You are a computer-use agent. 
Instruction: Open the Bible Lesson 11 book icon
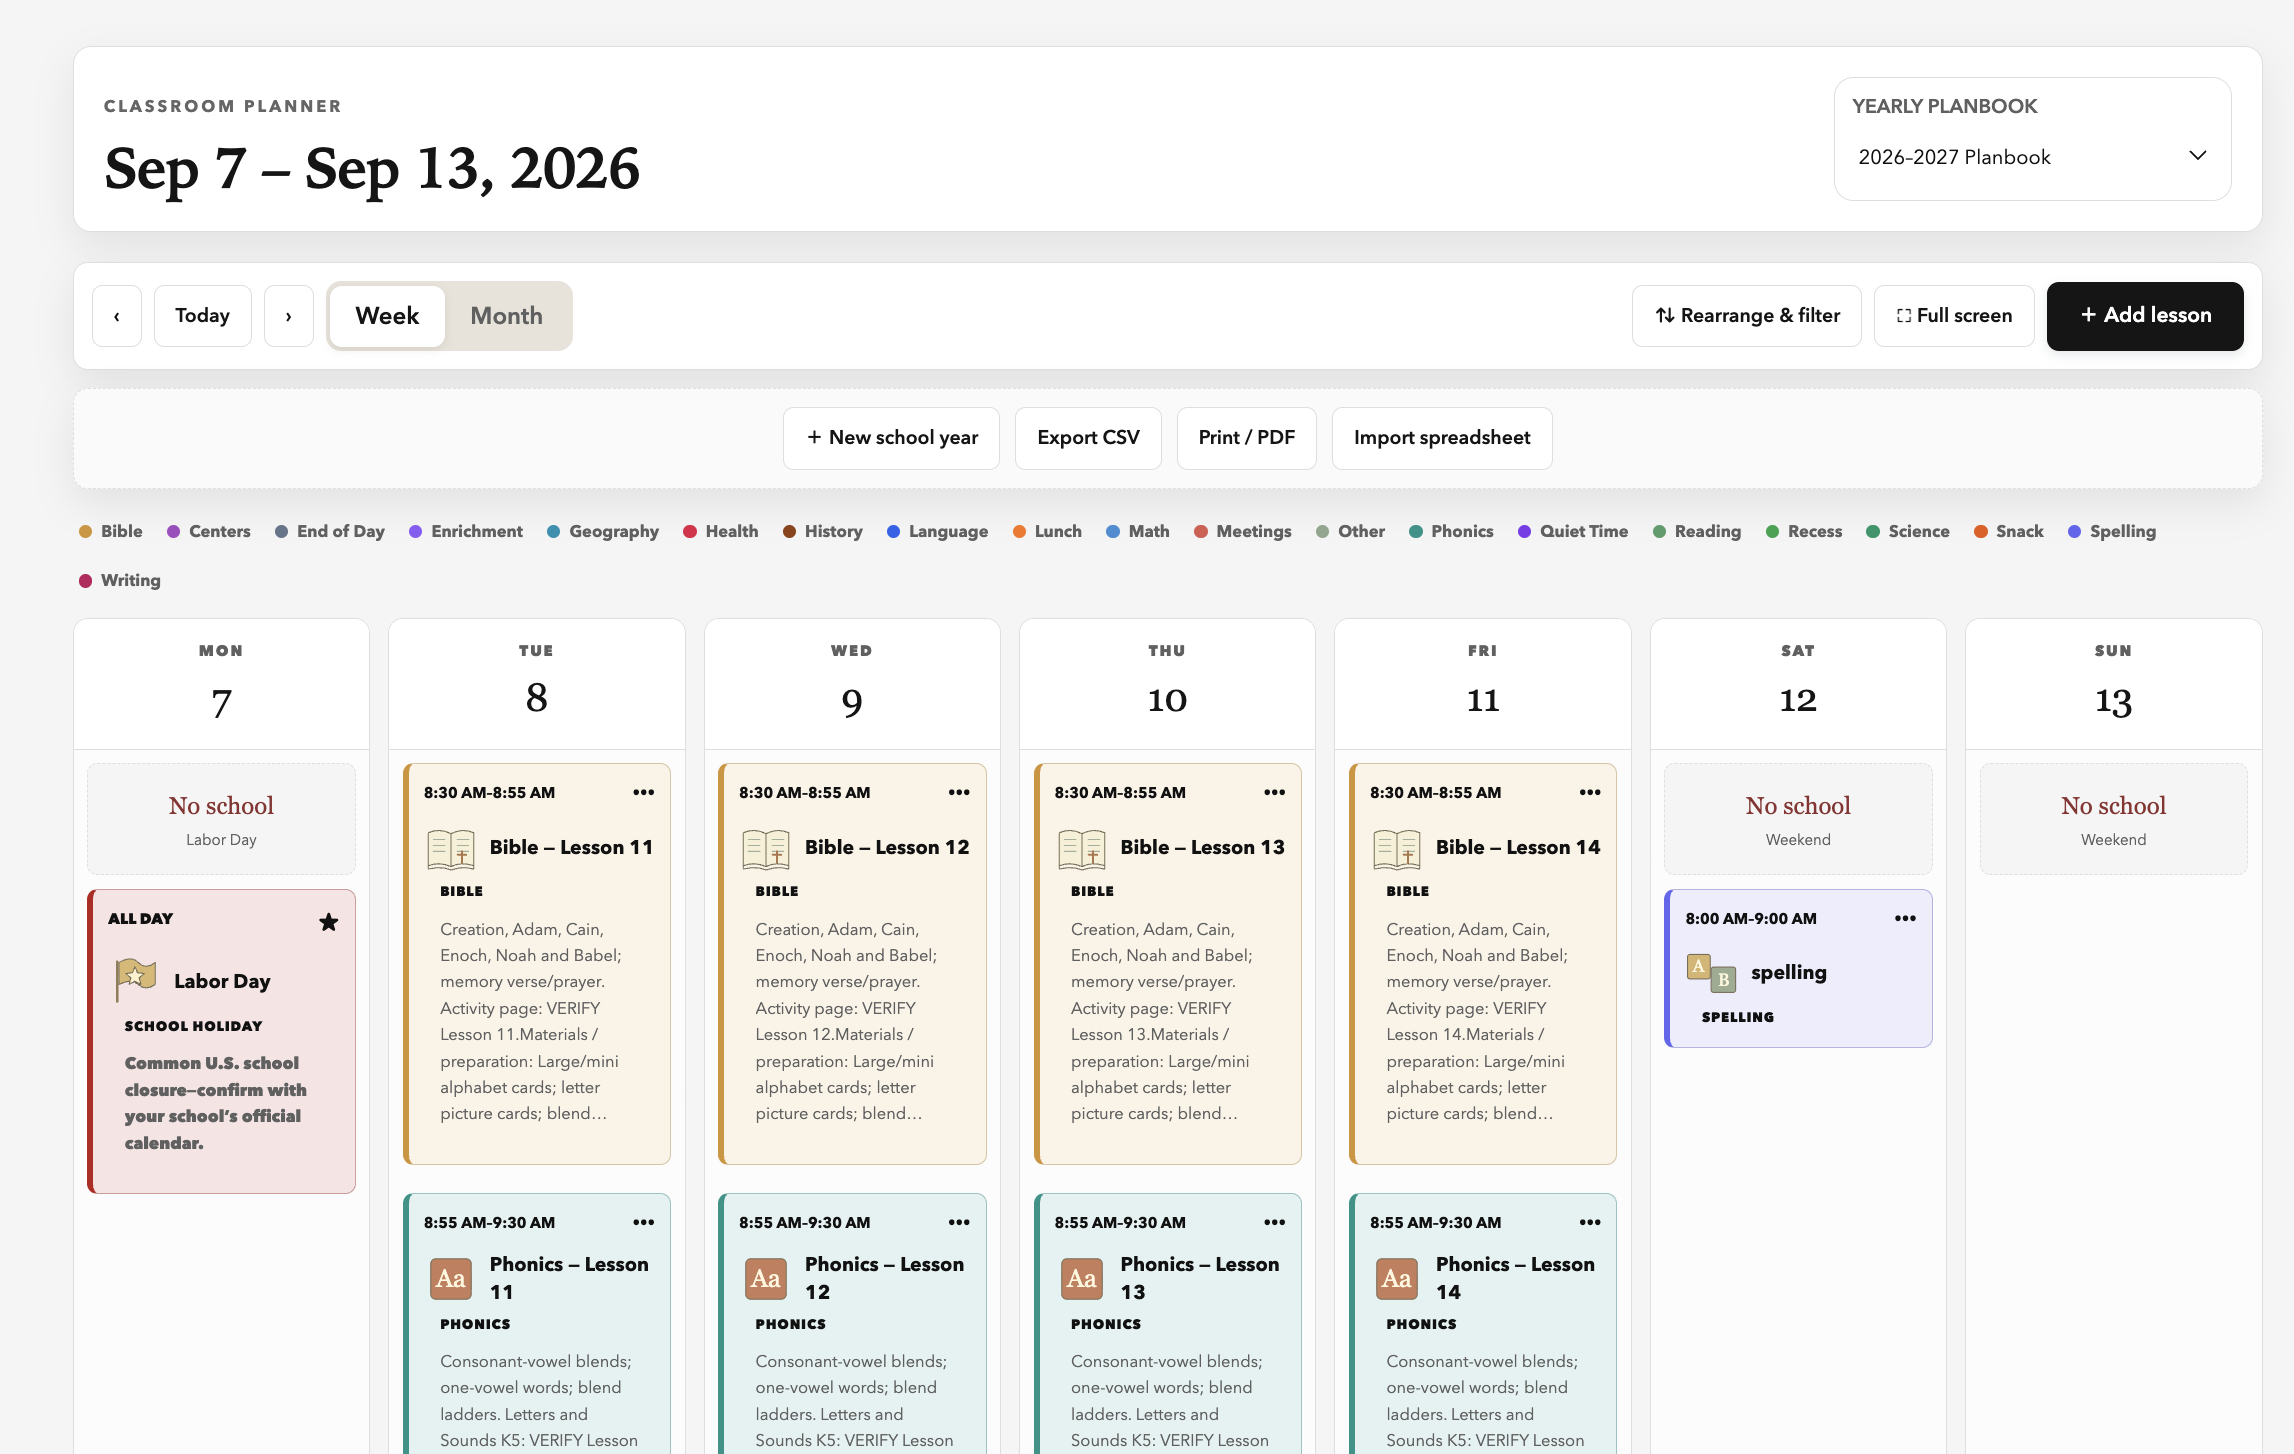[451, 849]
